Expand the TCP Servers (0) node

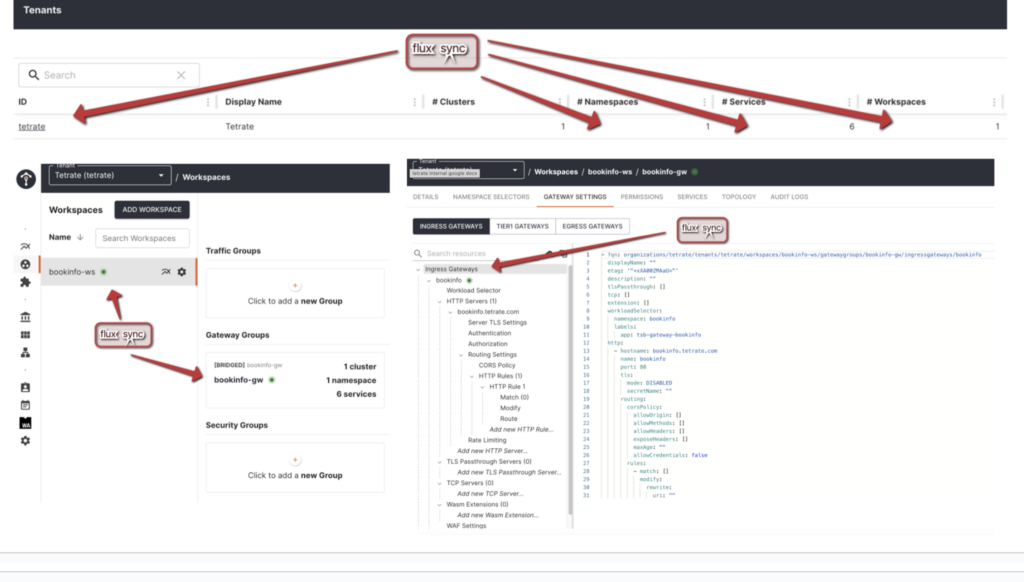(441, 483)
